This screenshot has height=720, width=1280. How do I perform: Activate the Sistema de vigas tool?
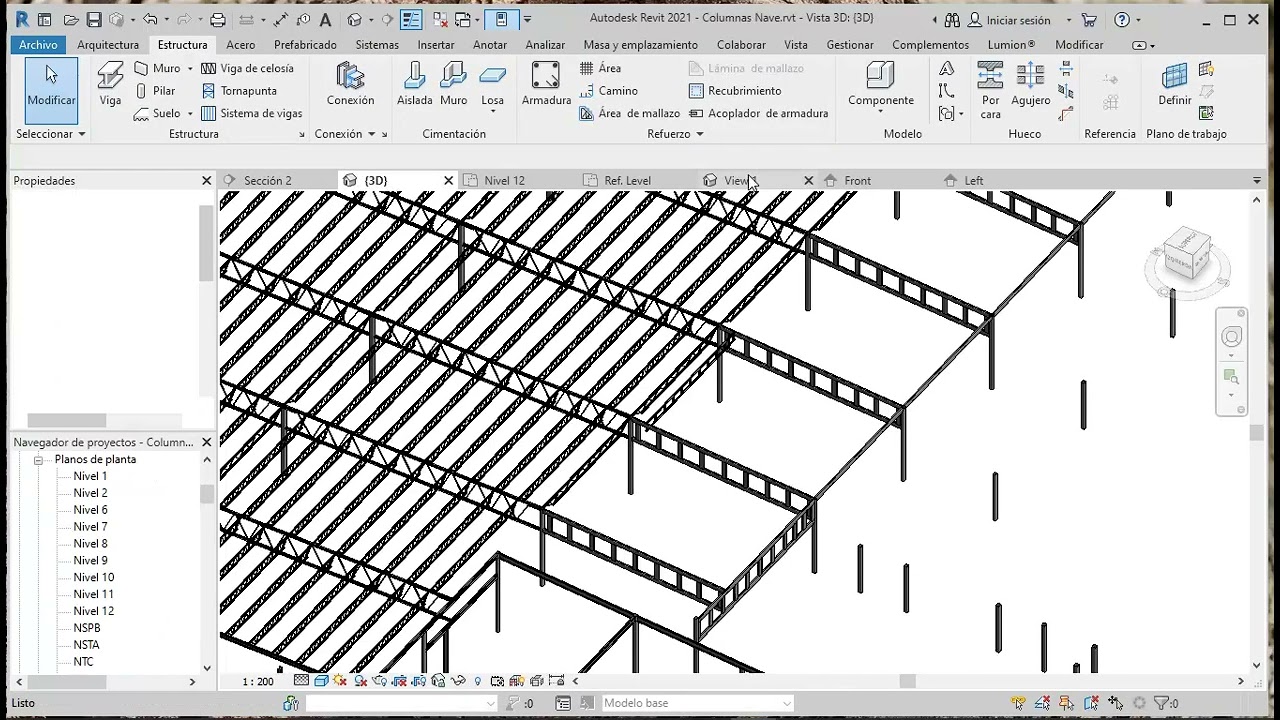(252, 114)
